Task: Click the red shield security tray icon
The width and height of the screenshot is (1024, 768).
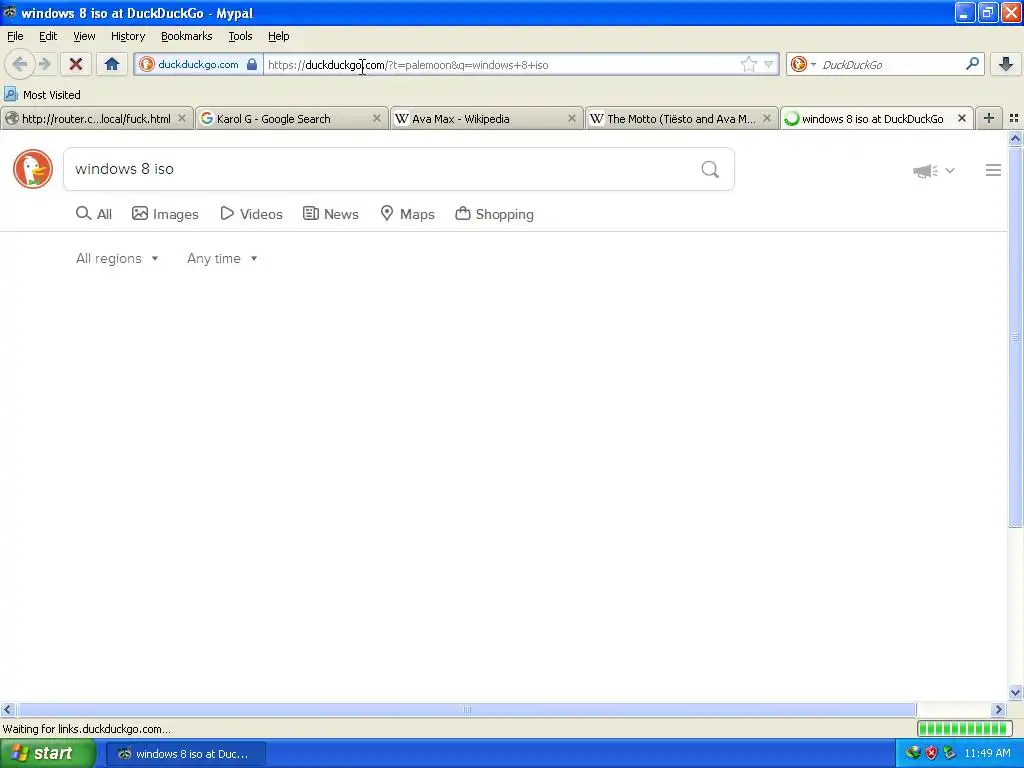Action: click(x=931, y=753)
